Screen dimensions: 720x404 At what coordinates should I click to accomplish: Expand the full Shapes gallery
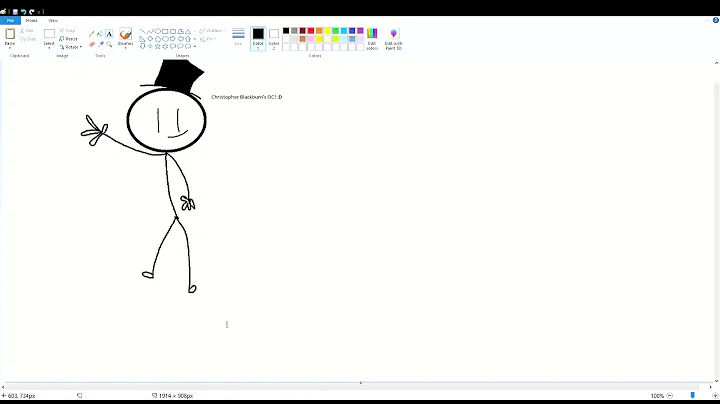(195, 46)
